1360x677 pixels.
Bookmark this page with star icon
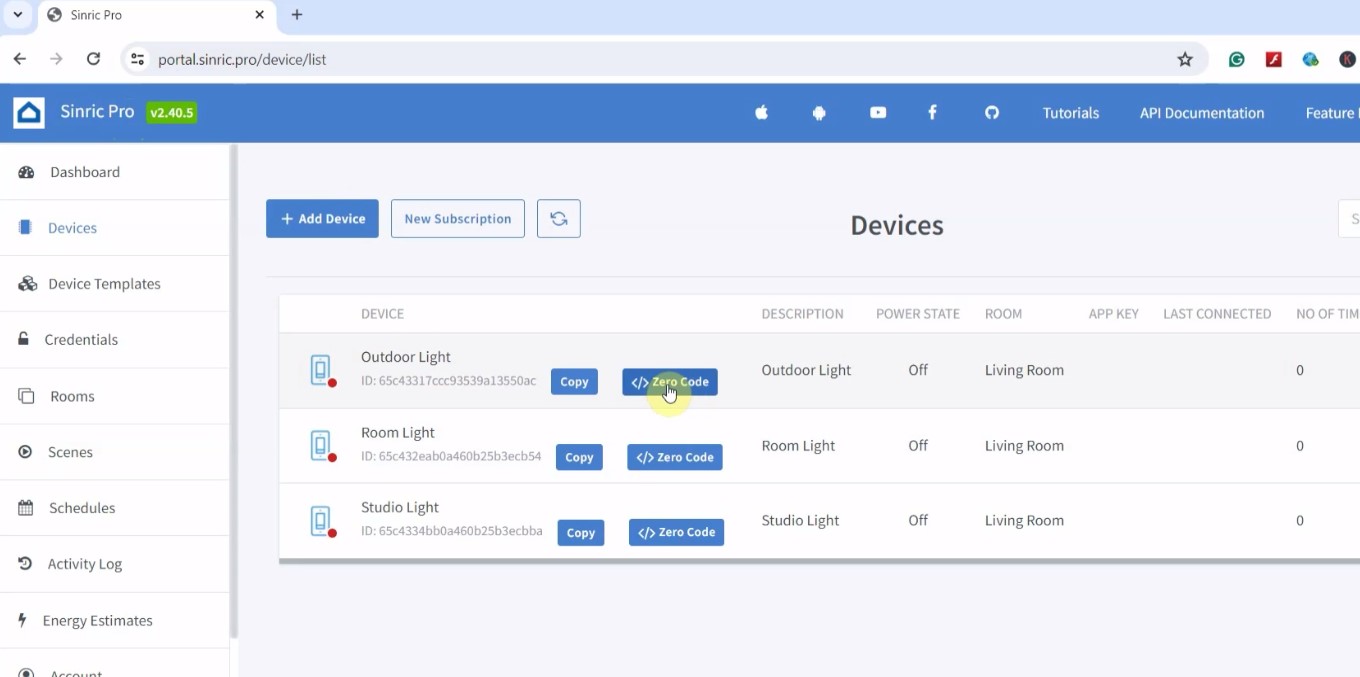pyautogui.click(x=1185, y=60)
